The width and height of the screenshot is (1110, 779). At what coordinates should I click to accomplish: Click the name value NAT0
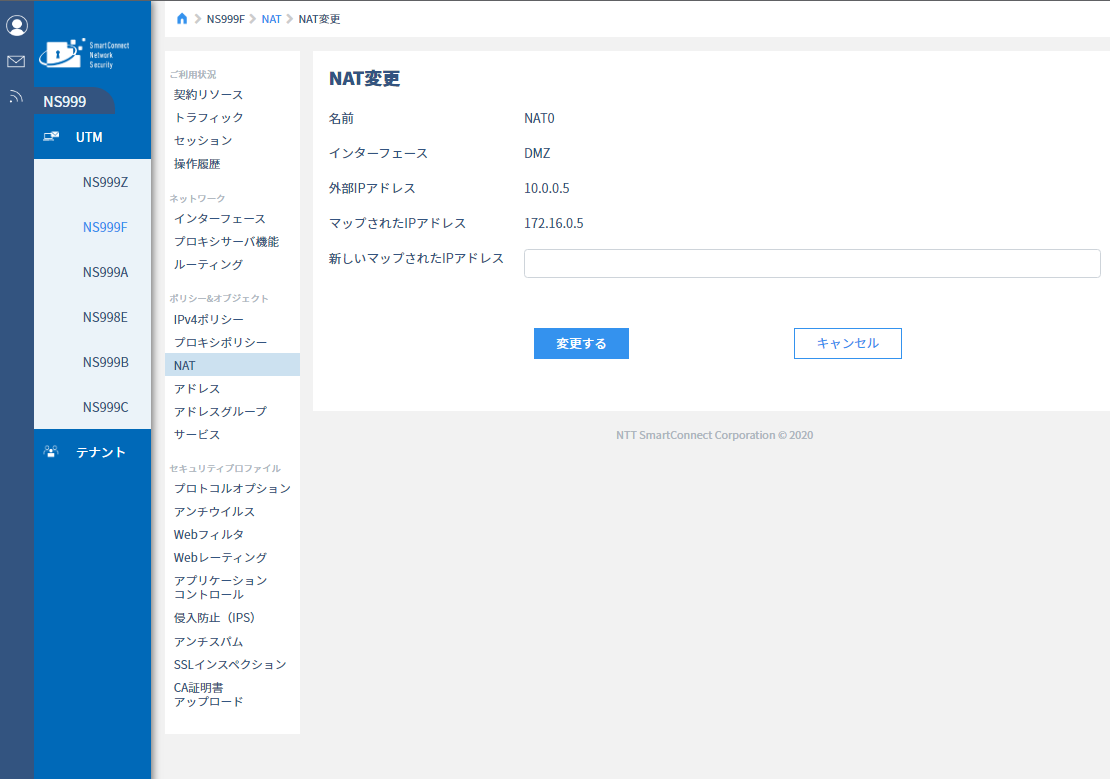(x=539, y=118)
